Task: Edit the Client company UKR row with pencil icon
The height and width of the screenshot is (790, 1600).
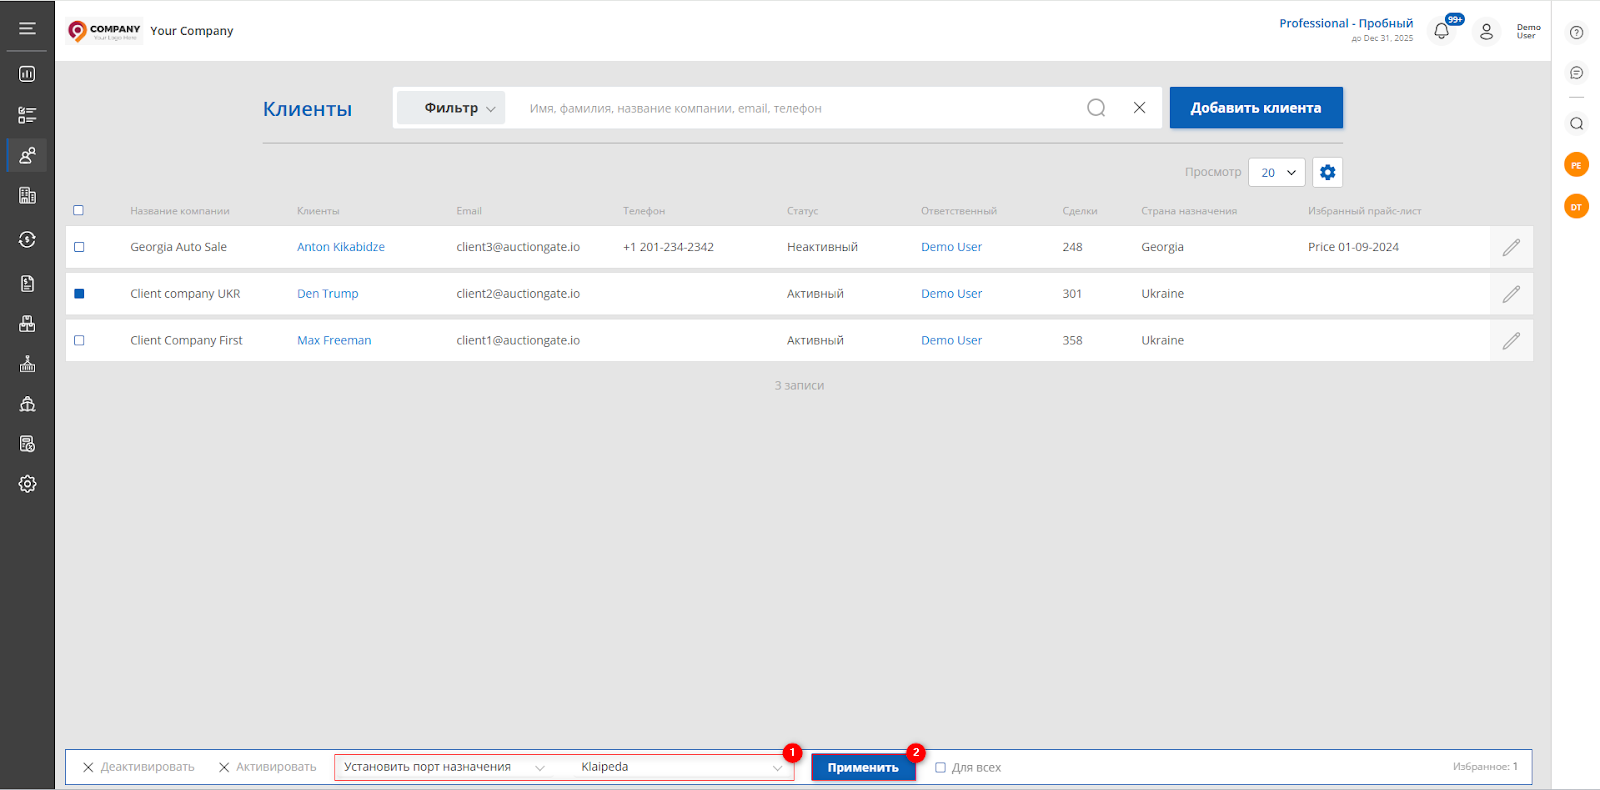Action: pyautogui.click(x=1511, y=294)
